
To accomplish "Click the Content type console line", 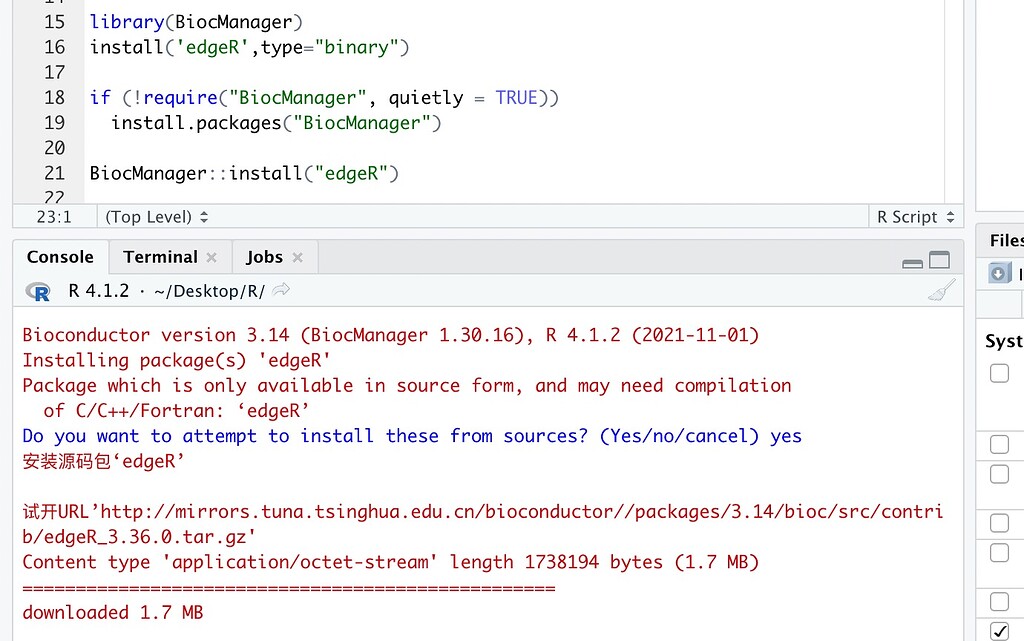I will coord(391,562).
